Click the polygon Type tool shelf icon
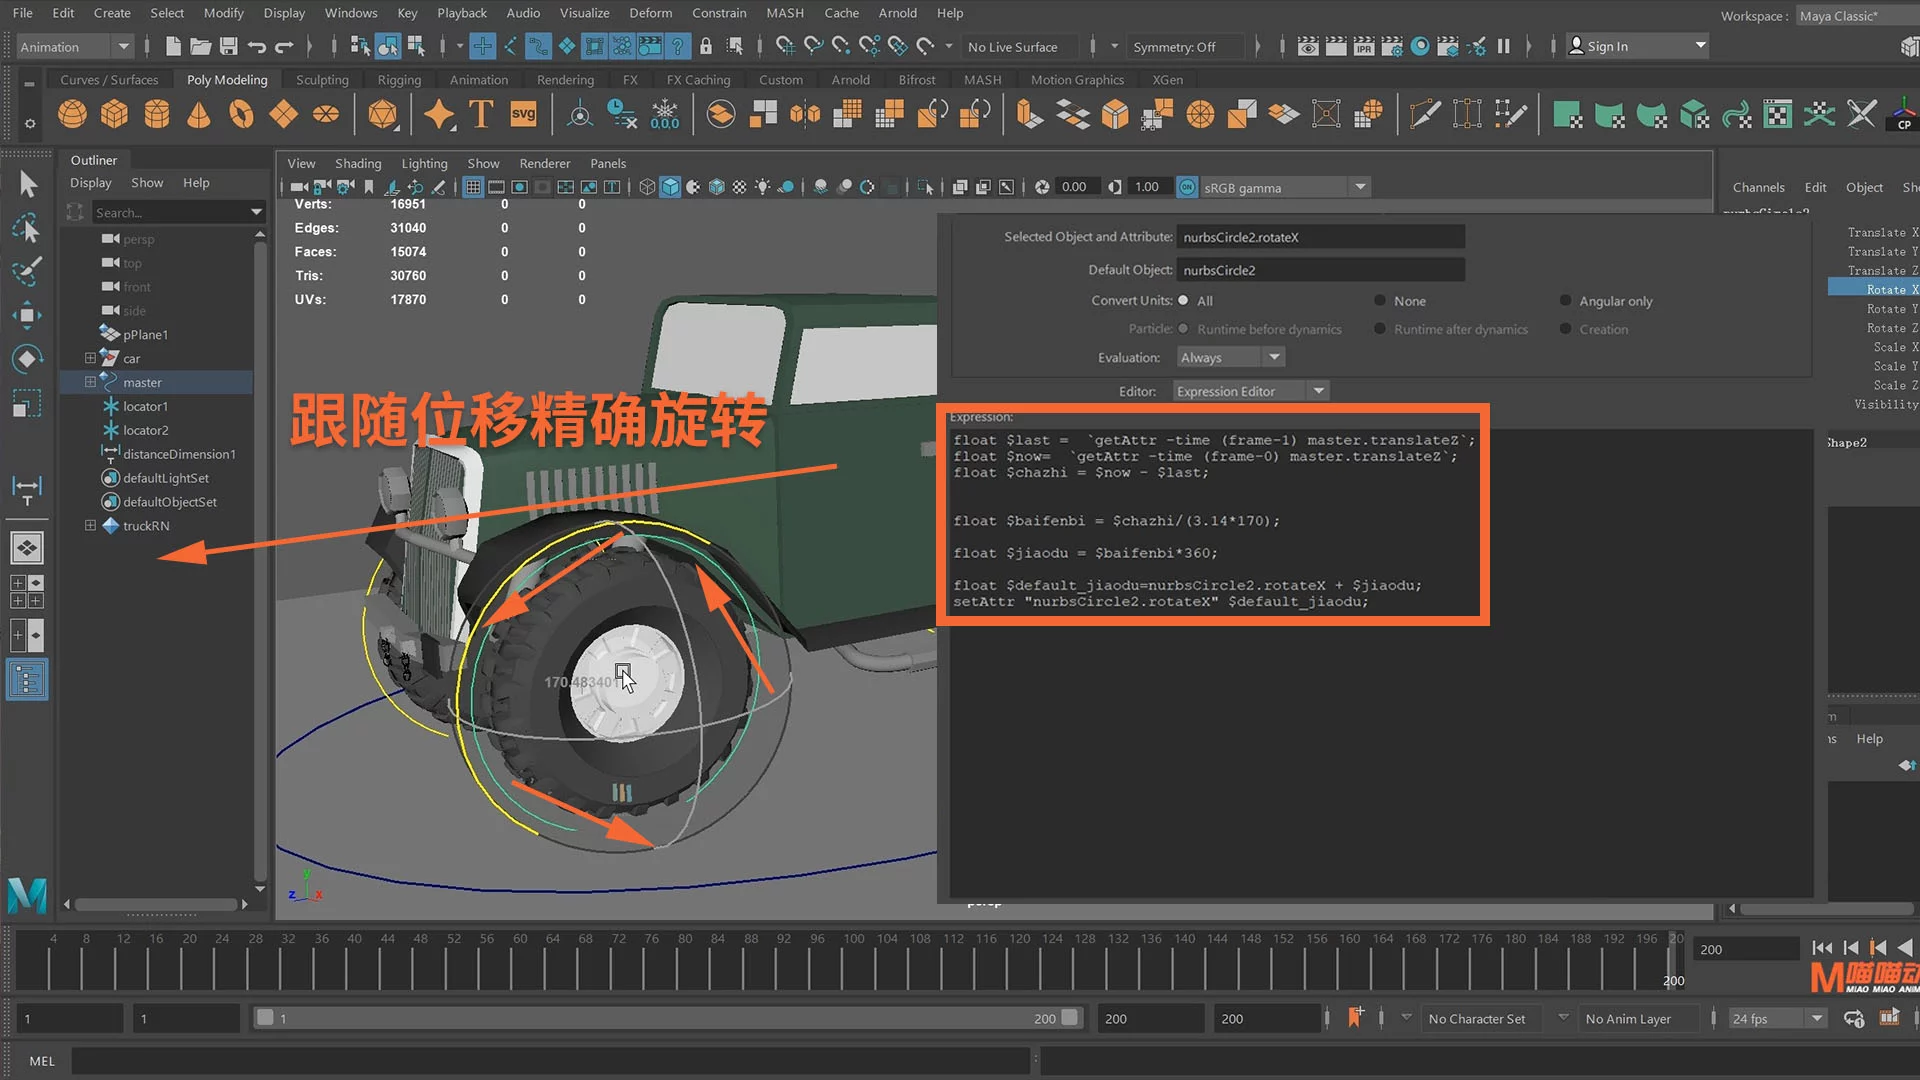1920x1080 pixels. [x=481, y=115]
